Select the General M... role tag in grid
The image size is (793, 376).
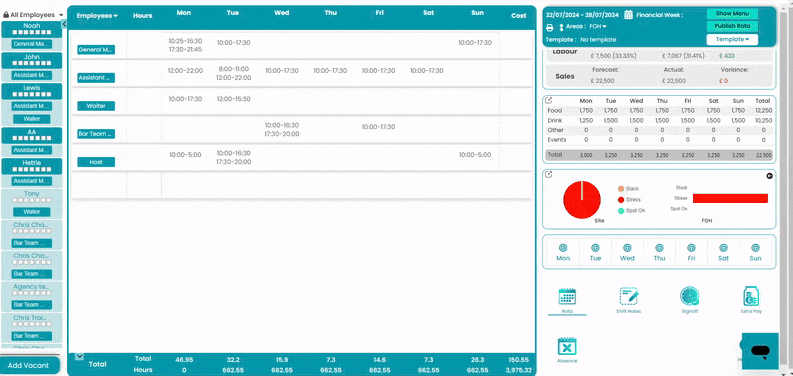click(x=96, y=50)
